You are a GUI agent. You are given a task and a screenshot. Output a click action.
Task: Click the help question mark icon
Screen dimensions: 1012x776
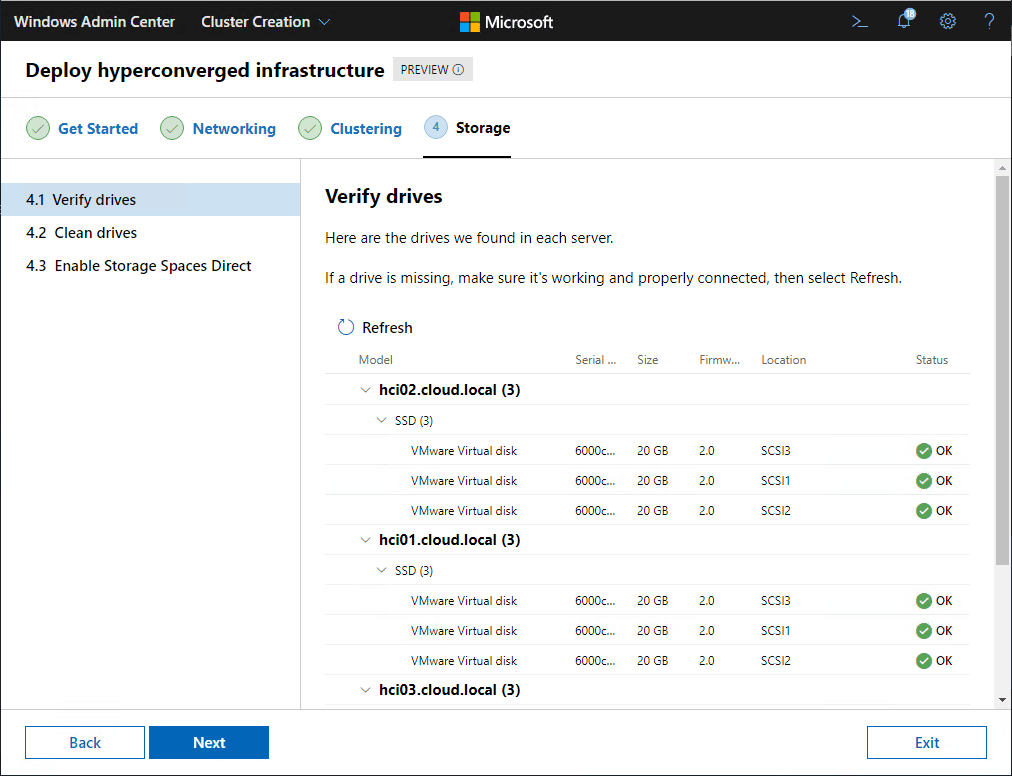click(989, 21)
